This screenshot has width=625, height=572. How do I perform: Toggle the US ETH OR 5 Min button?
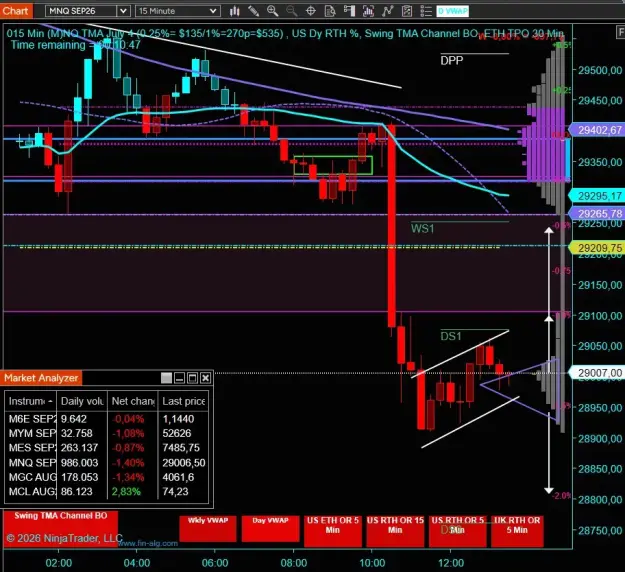[x=333, y=531]
